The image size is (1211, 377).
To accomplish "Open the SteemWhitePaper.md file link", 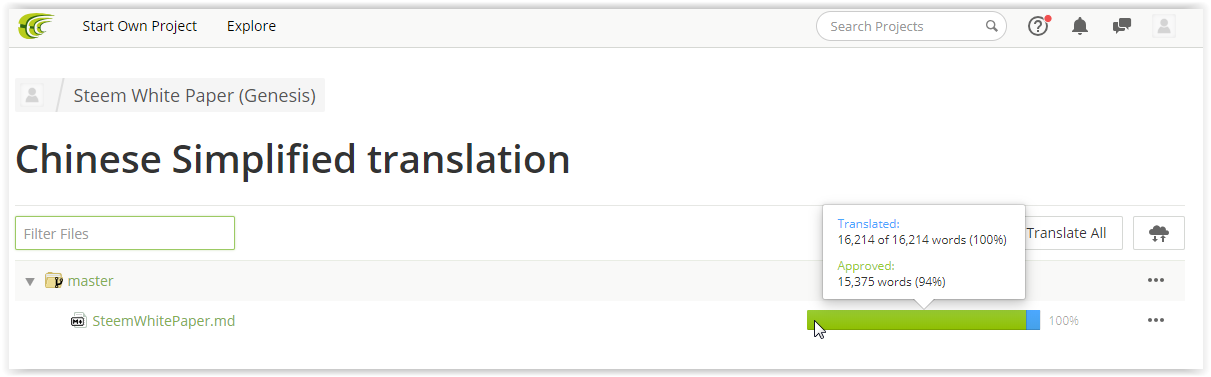I will 164,321.
